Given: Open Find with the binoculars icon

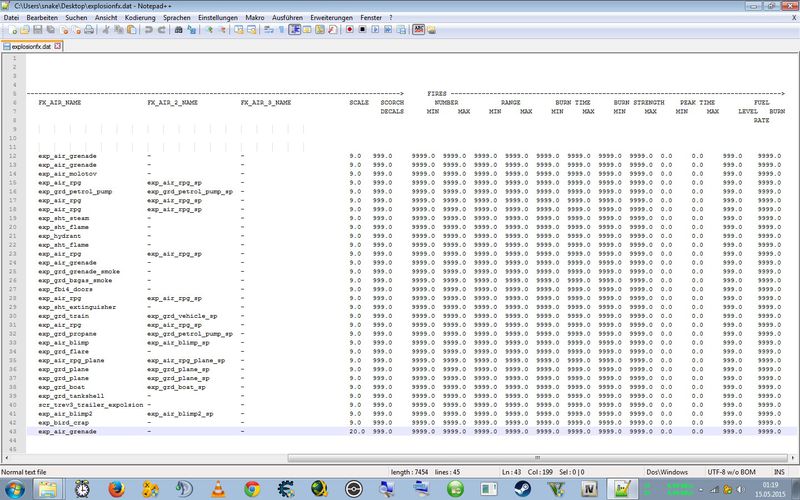Looking at the screenshot, I should tap(178, 30).
